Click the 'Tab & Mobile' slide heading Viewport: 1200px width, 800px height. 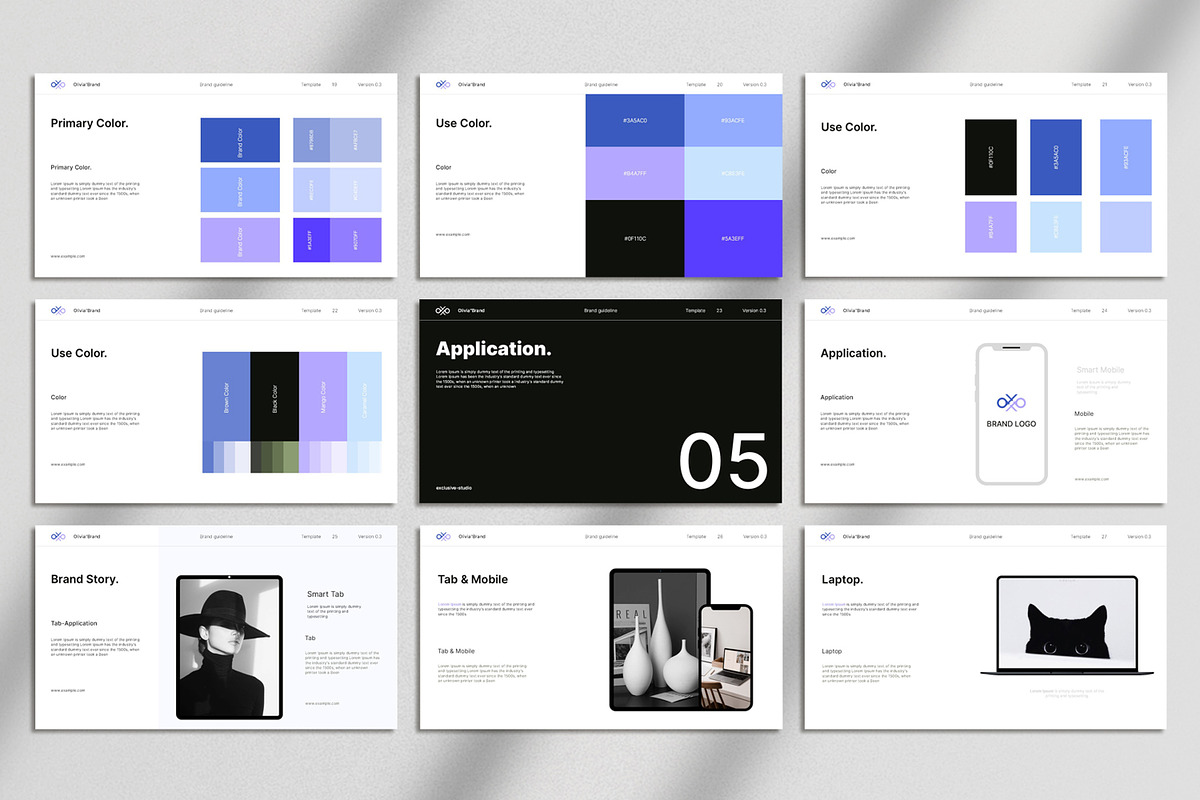(x=473, y=579)
